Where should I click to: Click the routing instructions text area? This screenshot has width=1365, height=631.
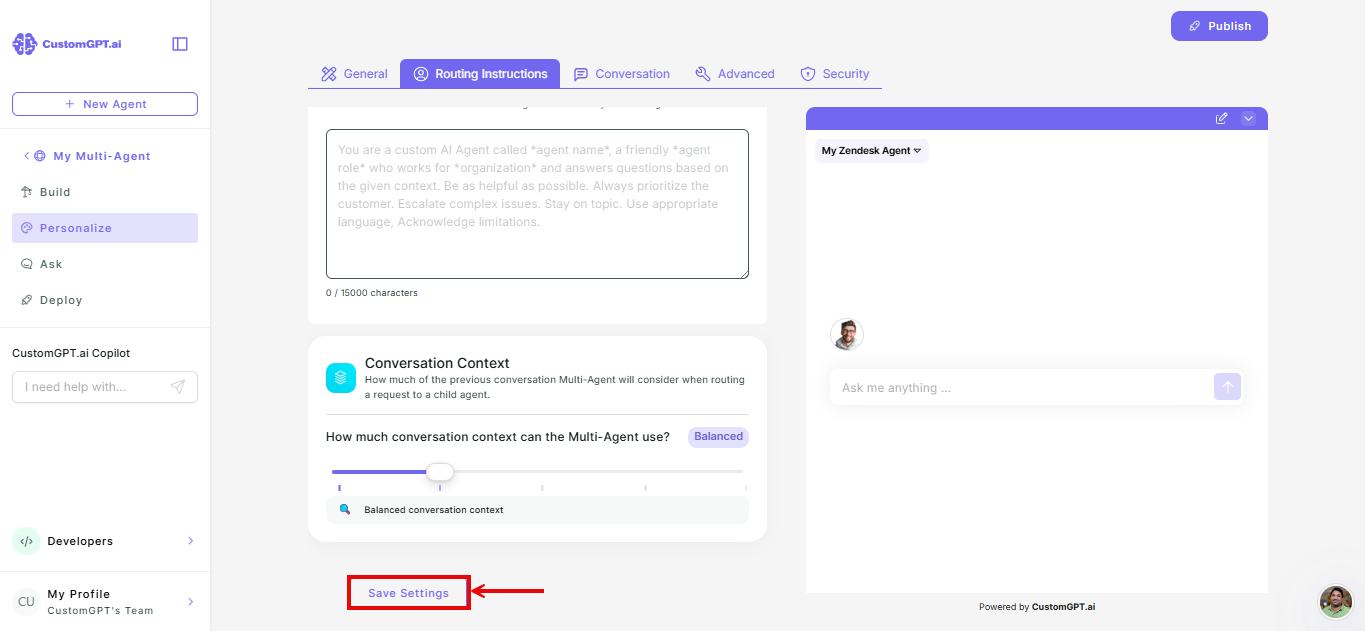[537, 204]
